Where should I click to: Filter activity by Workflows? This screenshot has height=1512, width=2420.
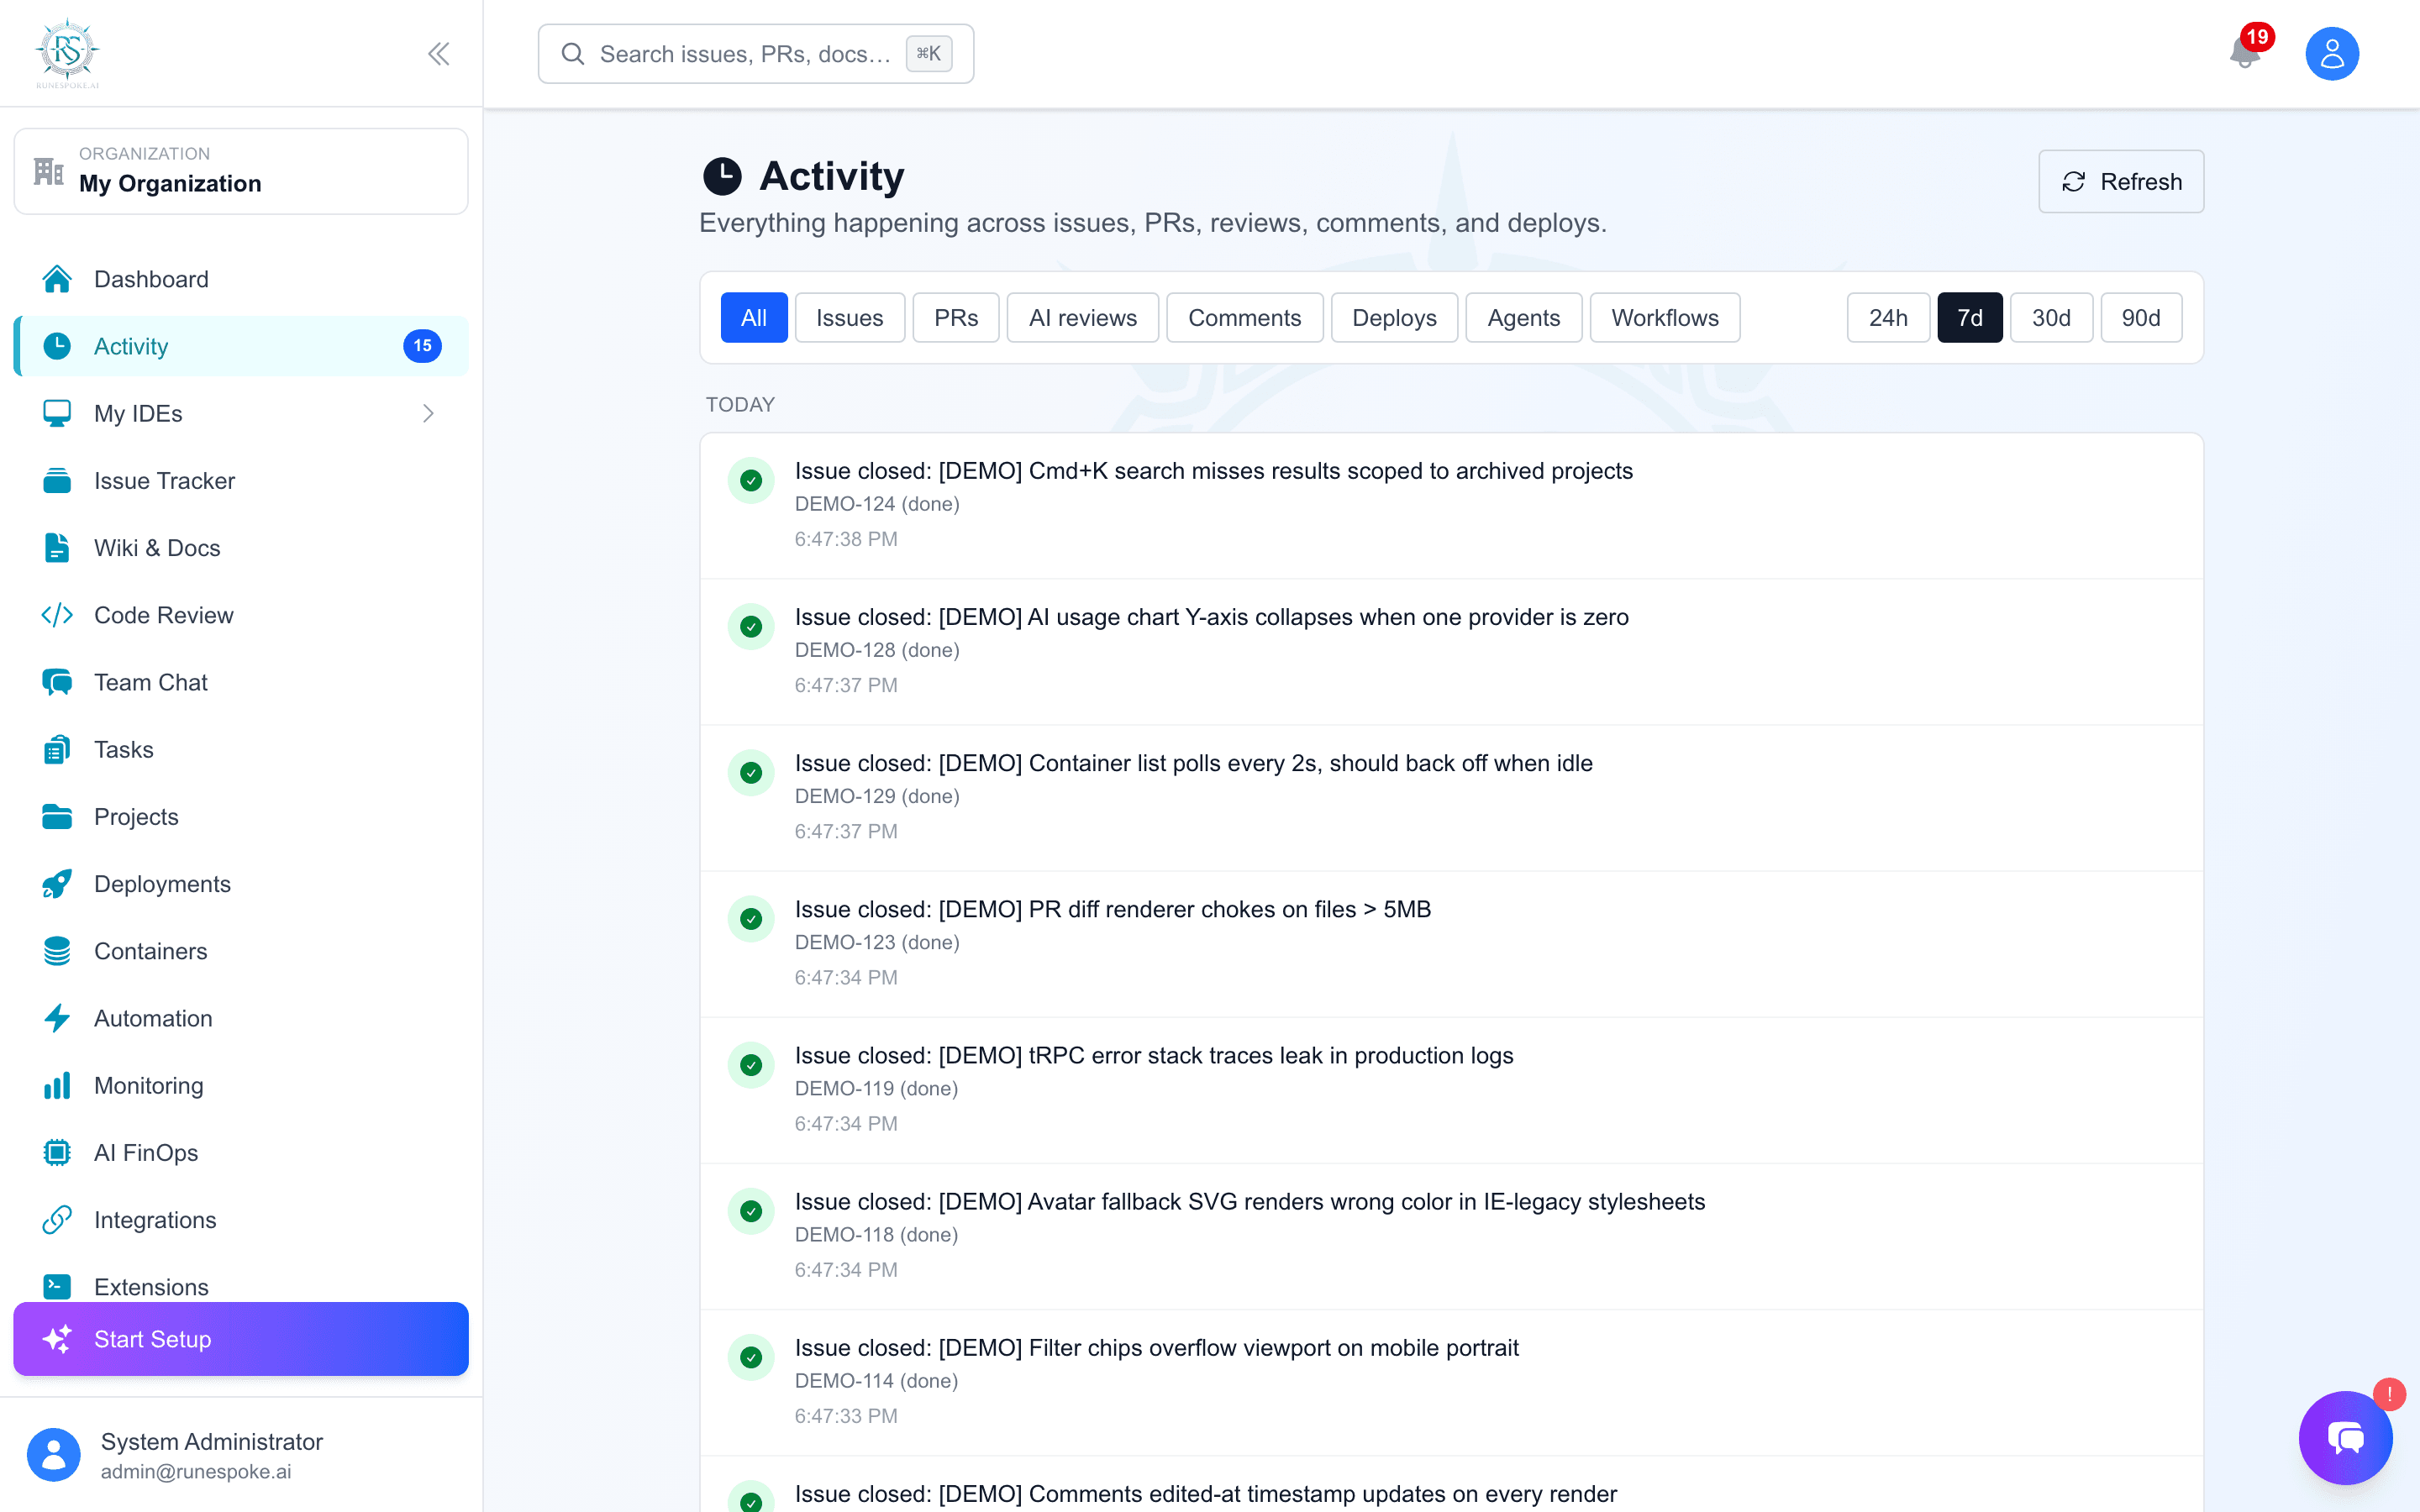pyautogui.click(x=1665, y=318)
